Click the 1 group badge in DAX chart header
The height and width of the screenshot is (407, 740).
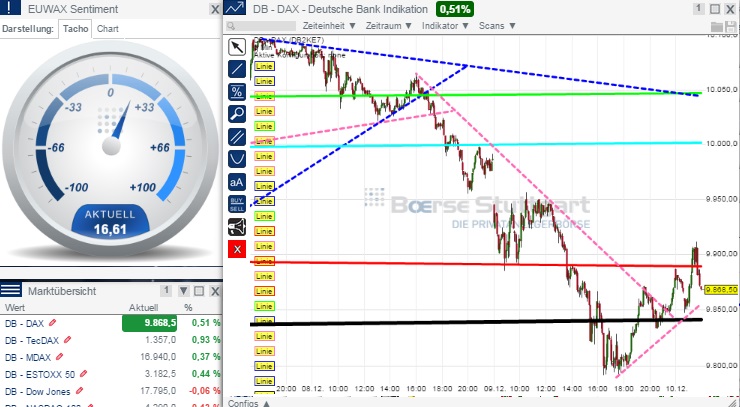tap(699, 8)
